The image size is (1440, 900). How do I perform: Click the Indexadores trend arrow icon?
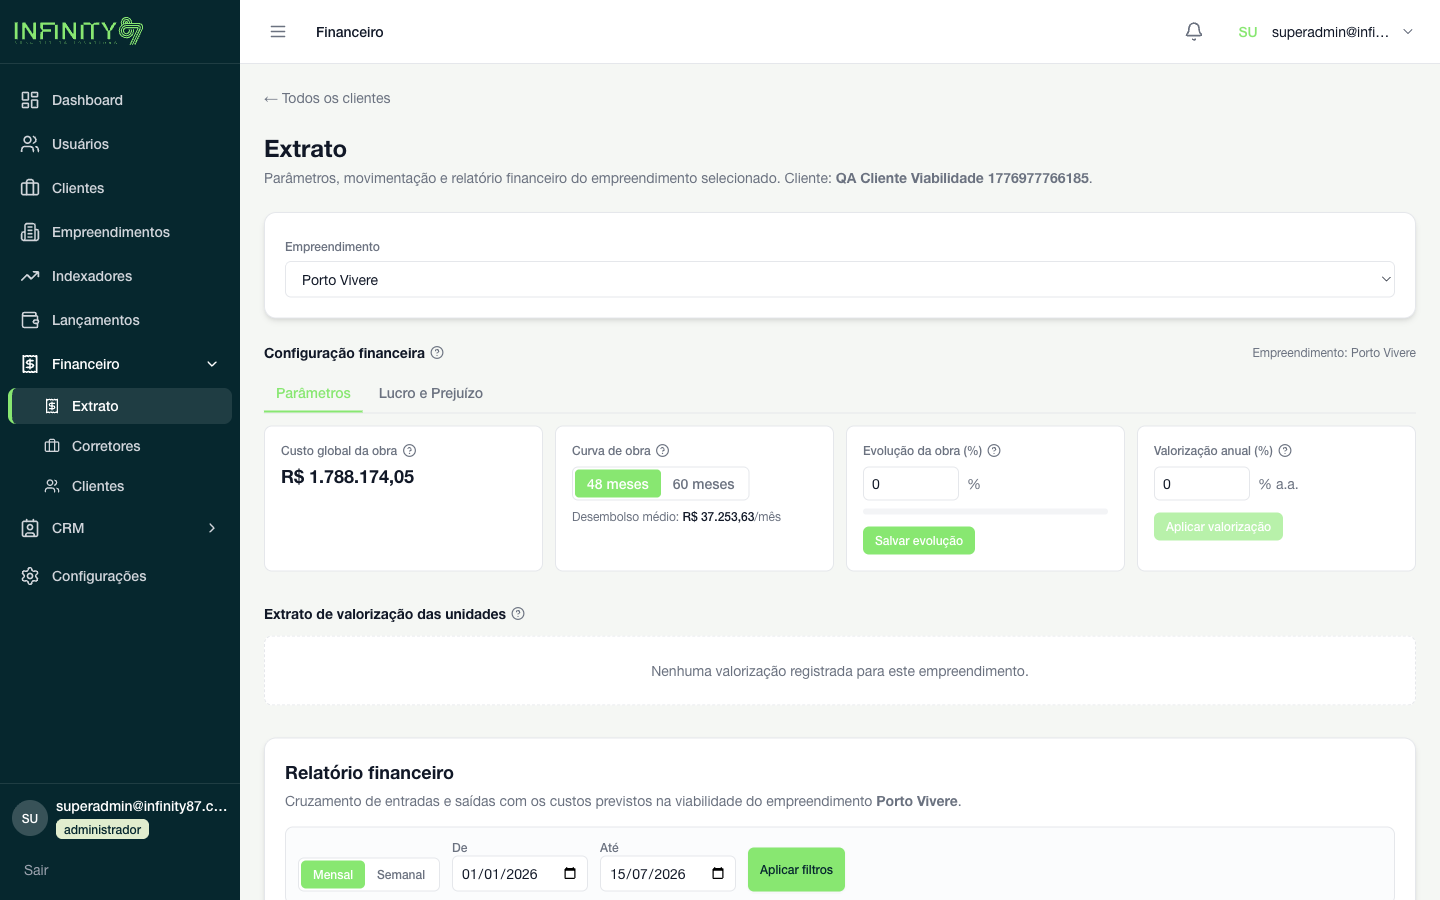point(30,276)
